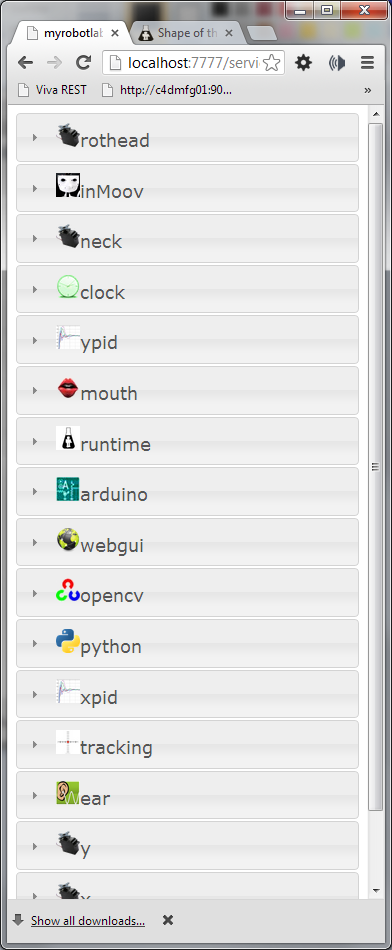The image size is (392, 950).
Task: Bookmark this page with star icon
Action: 272,62
